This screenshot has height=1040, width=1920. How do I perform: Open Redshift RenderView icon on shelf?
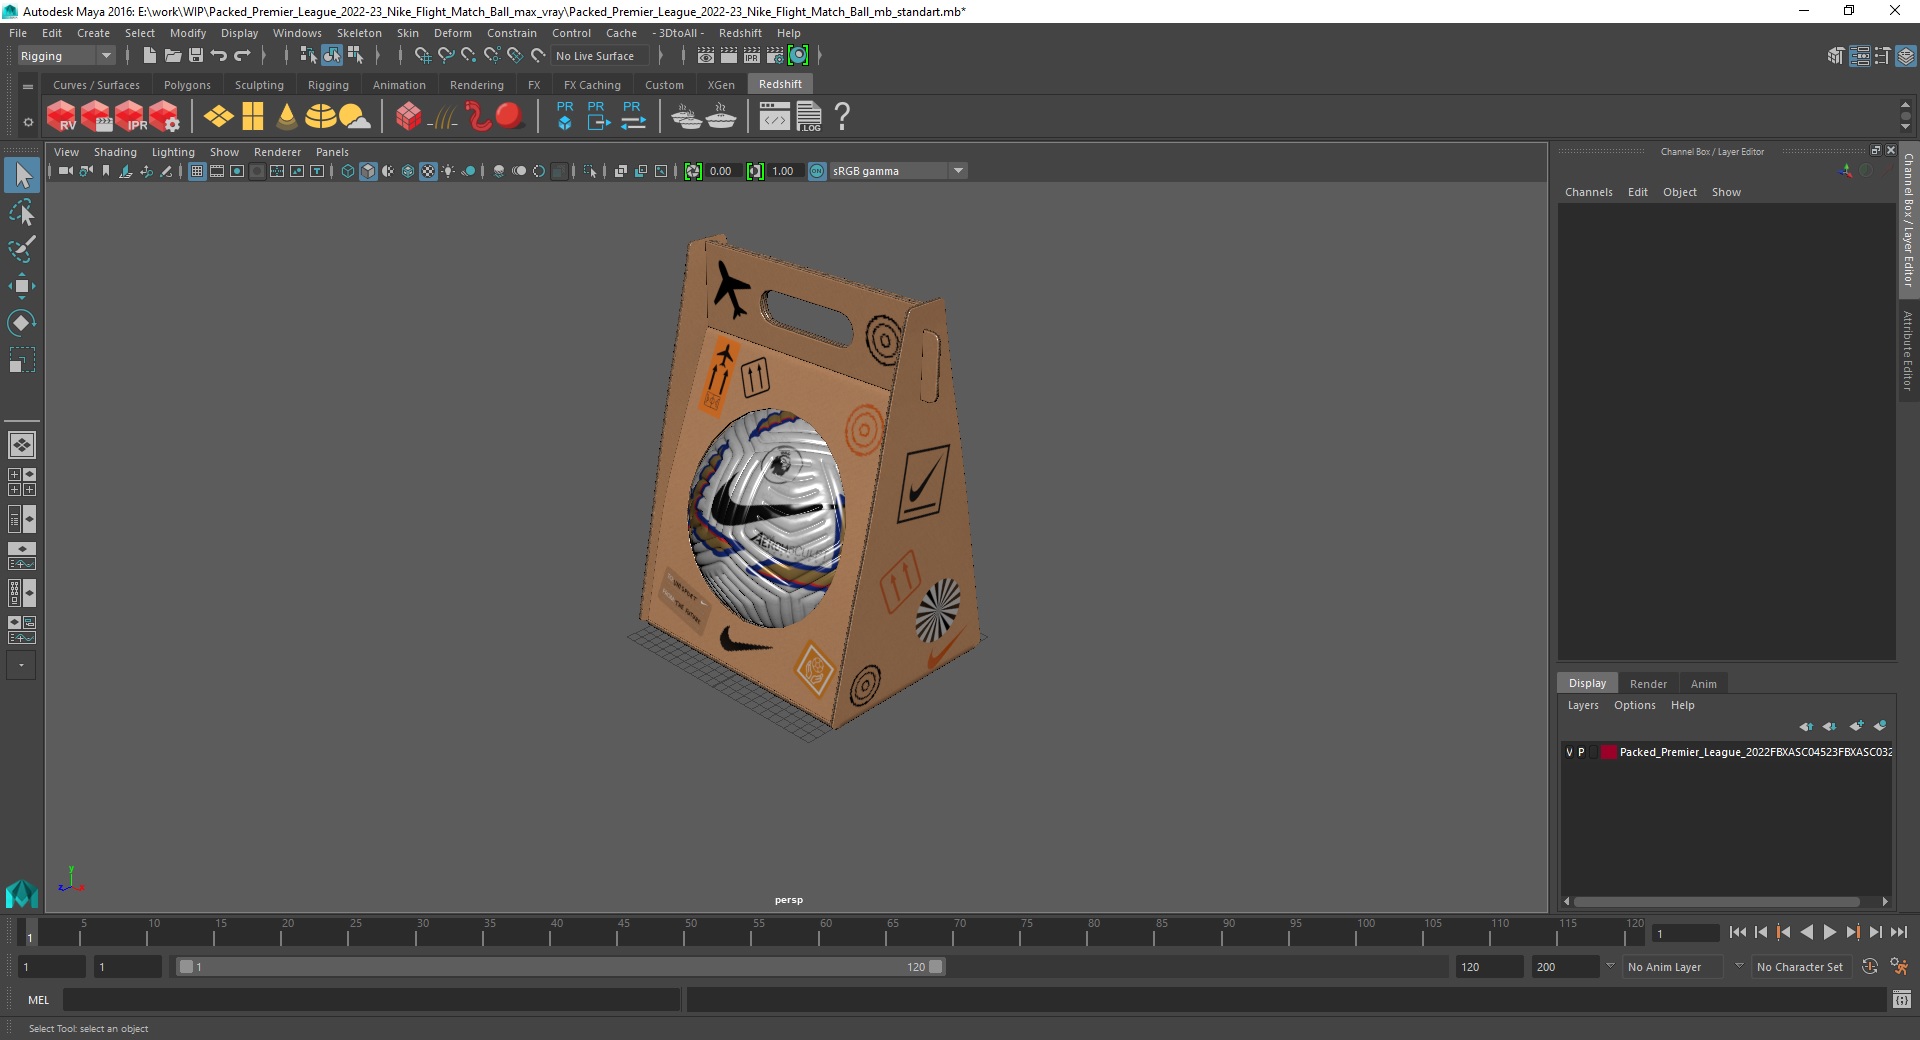coord(61,117)
